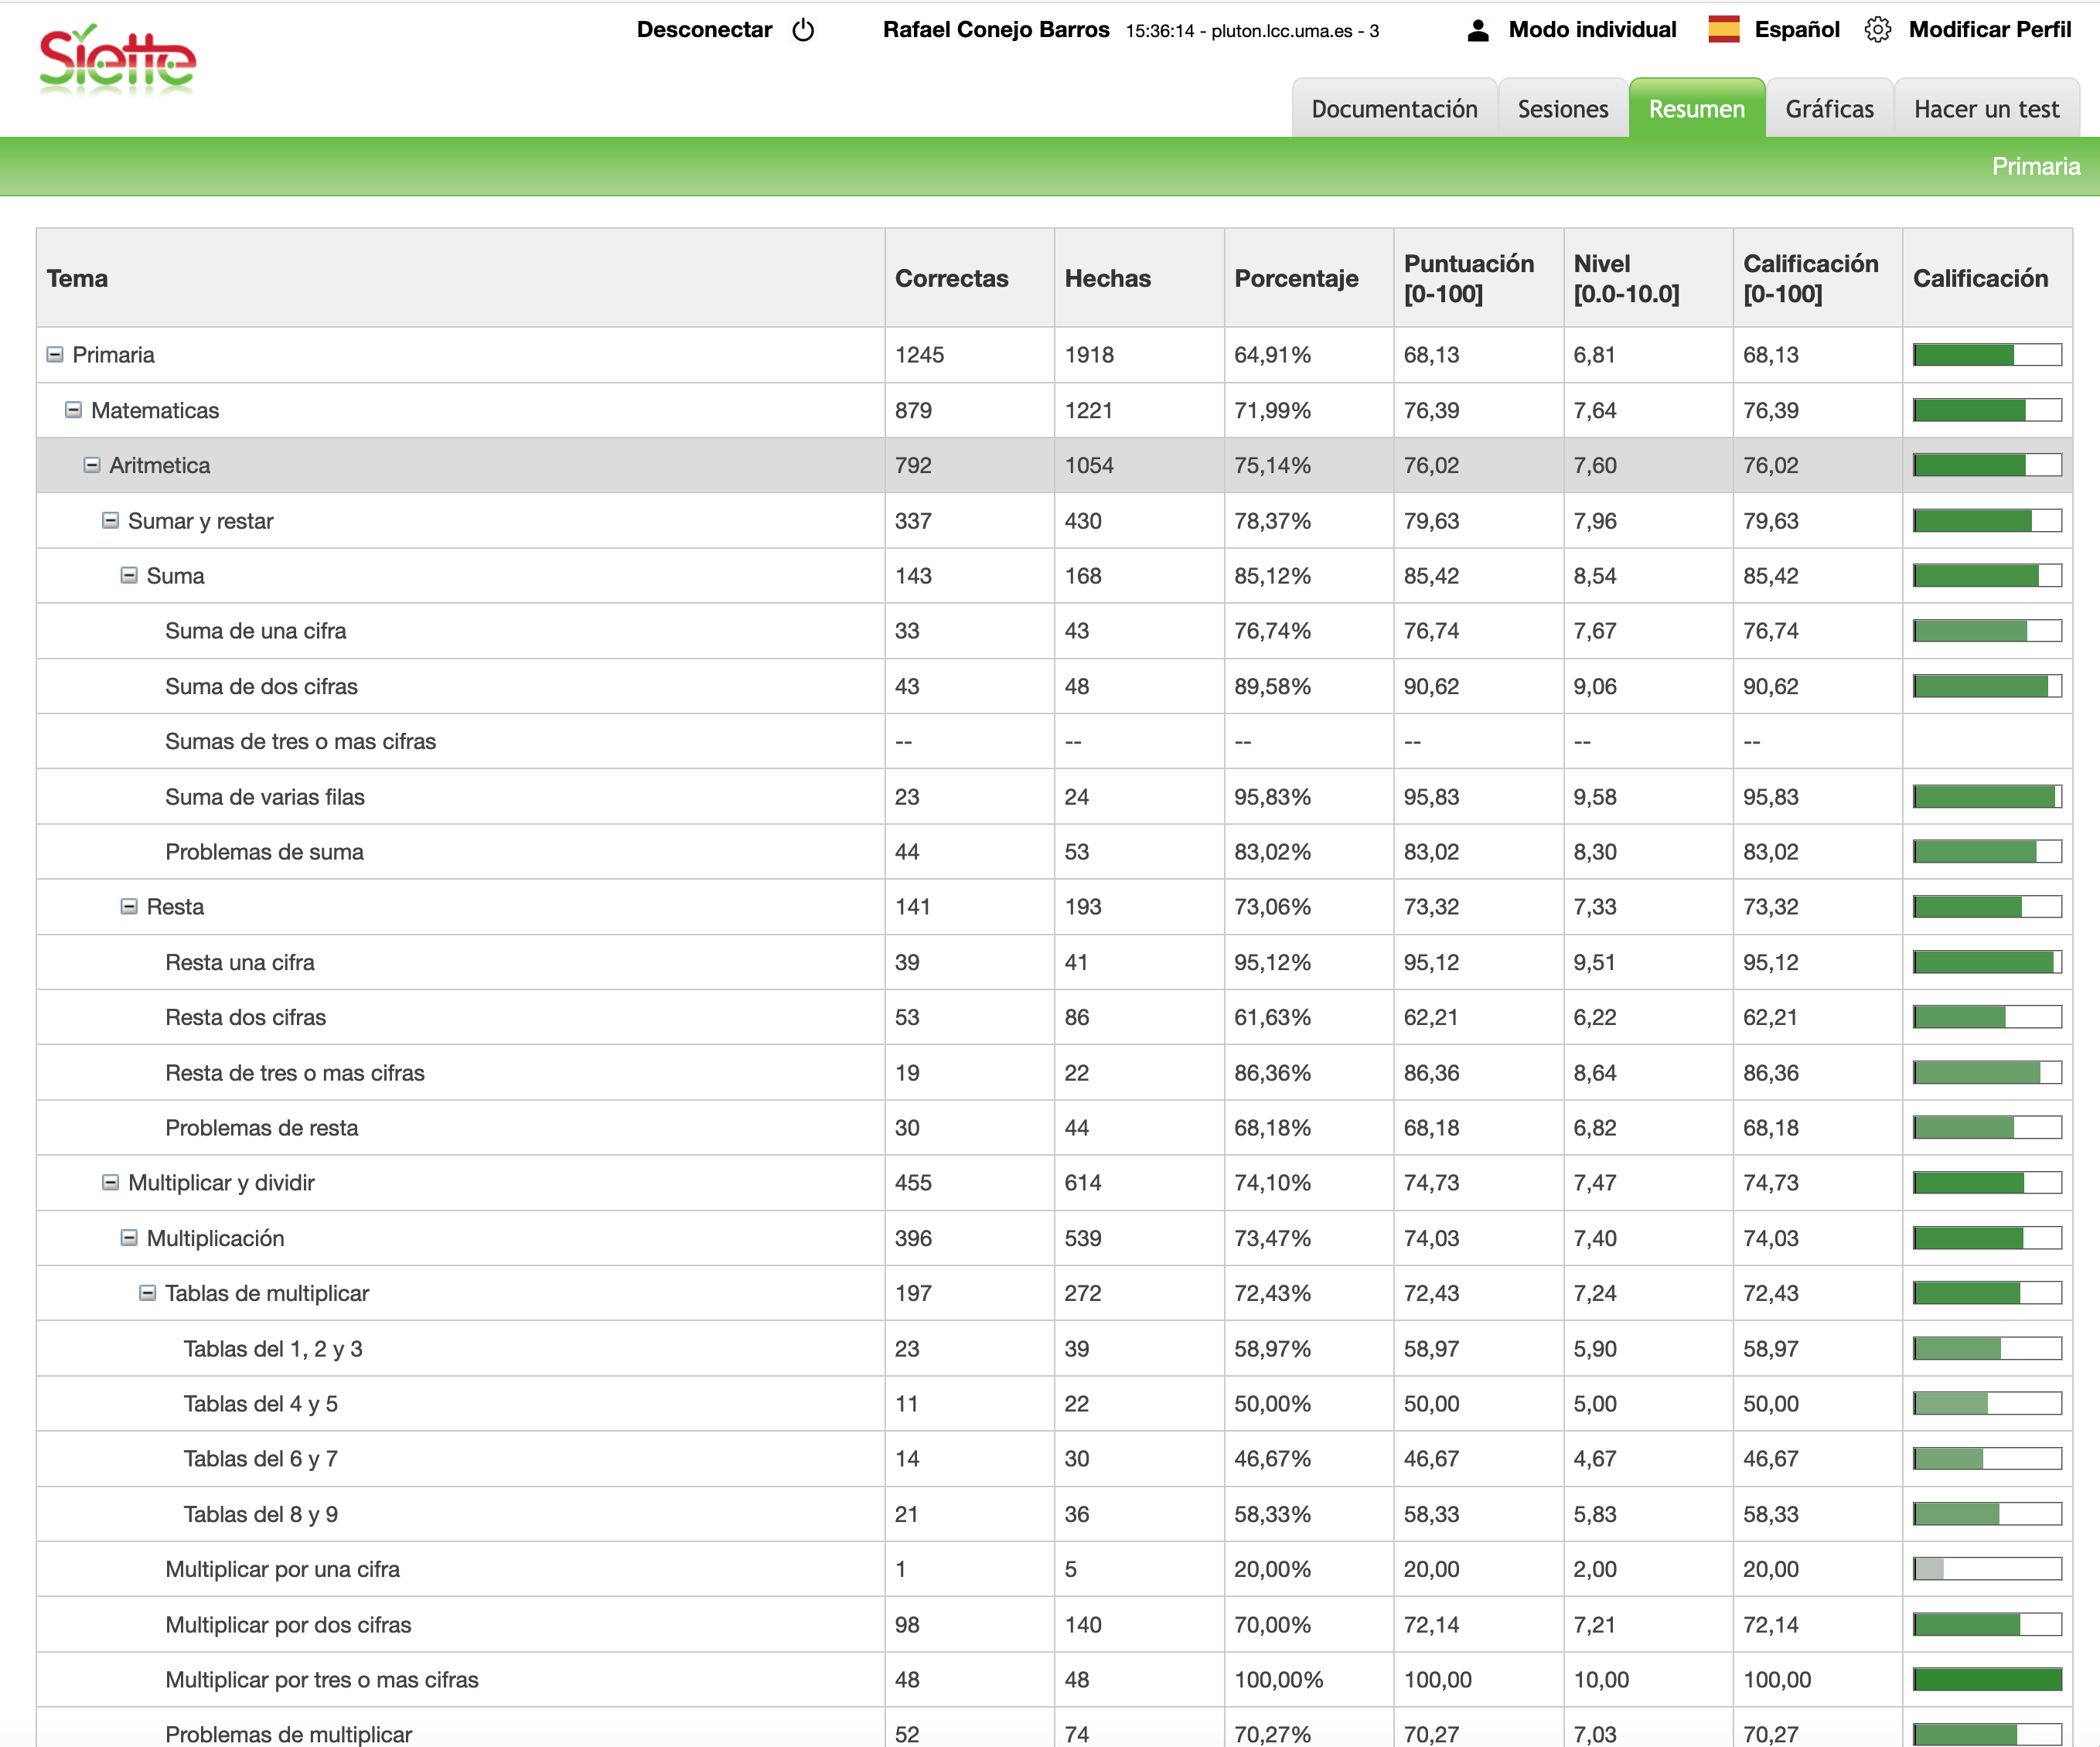Click the Multiplicar por una cifra progress bar

click(x=1986, y=1569)
